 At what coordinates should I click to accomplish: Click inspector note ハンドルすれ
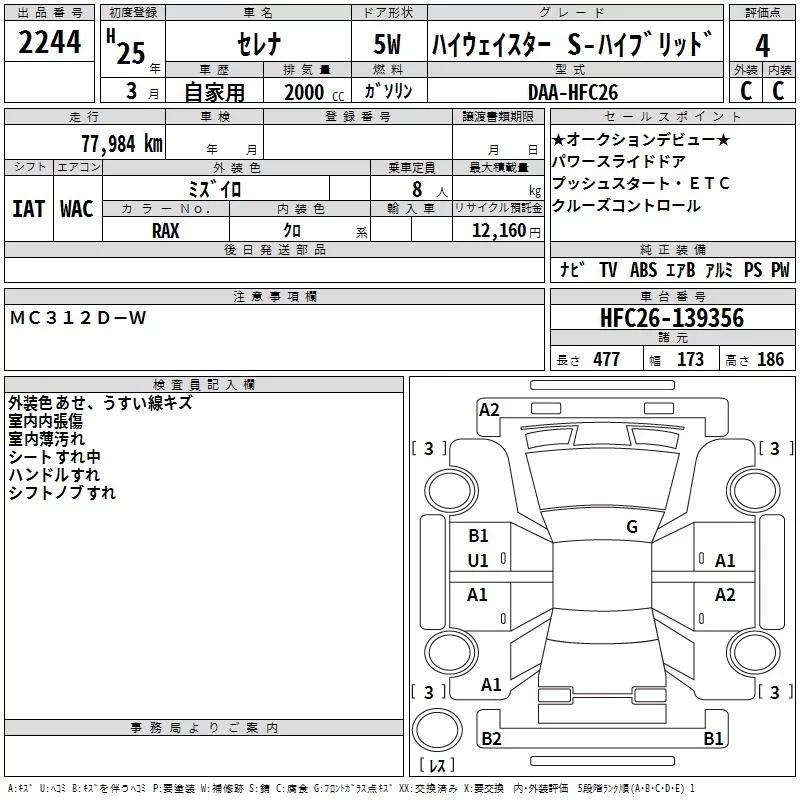coord(54,474)
